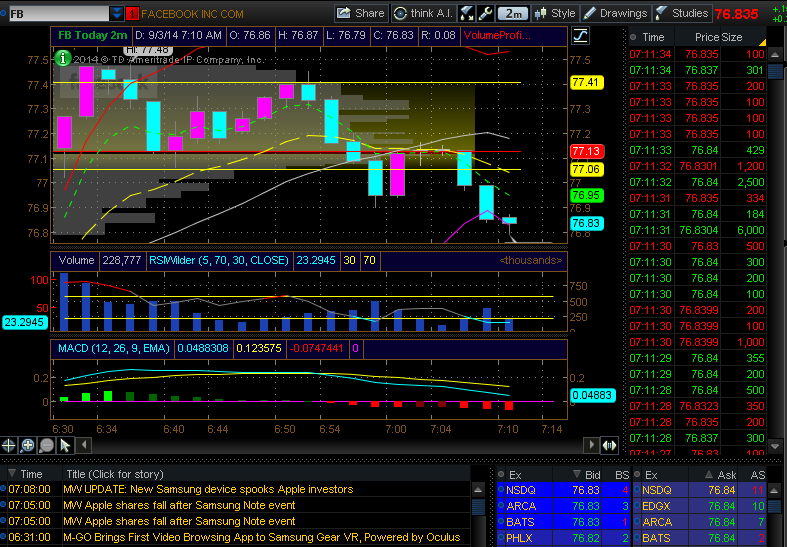Click Time & Sales scroll-down arrow
This screenshot has width=787, height=547.
pyautogui.click(x=775, y=446)
